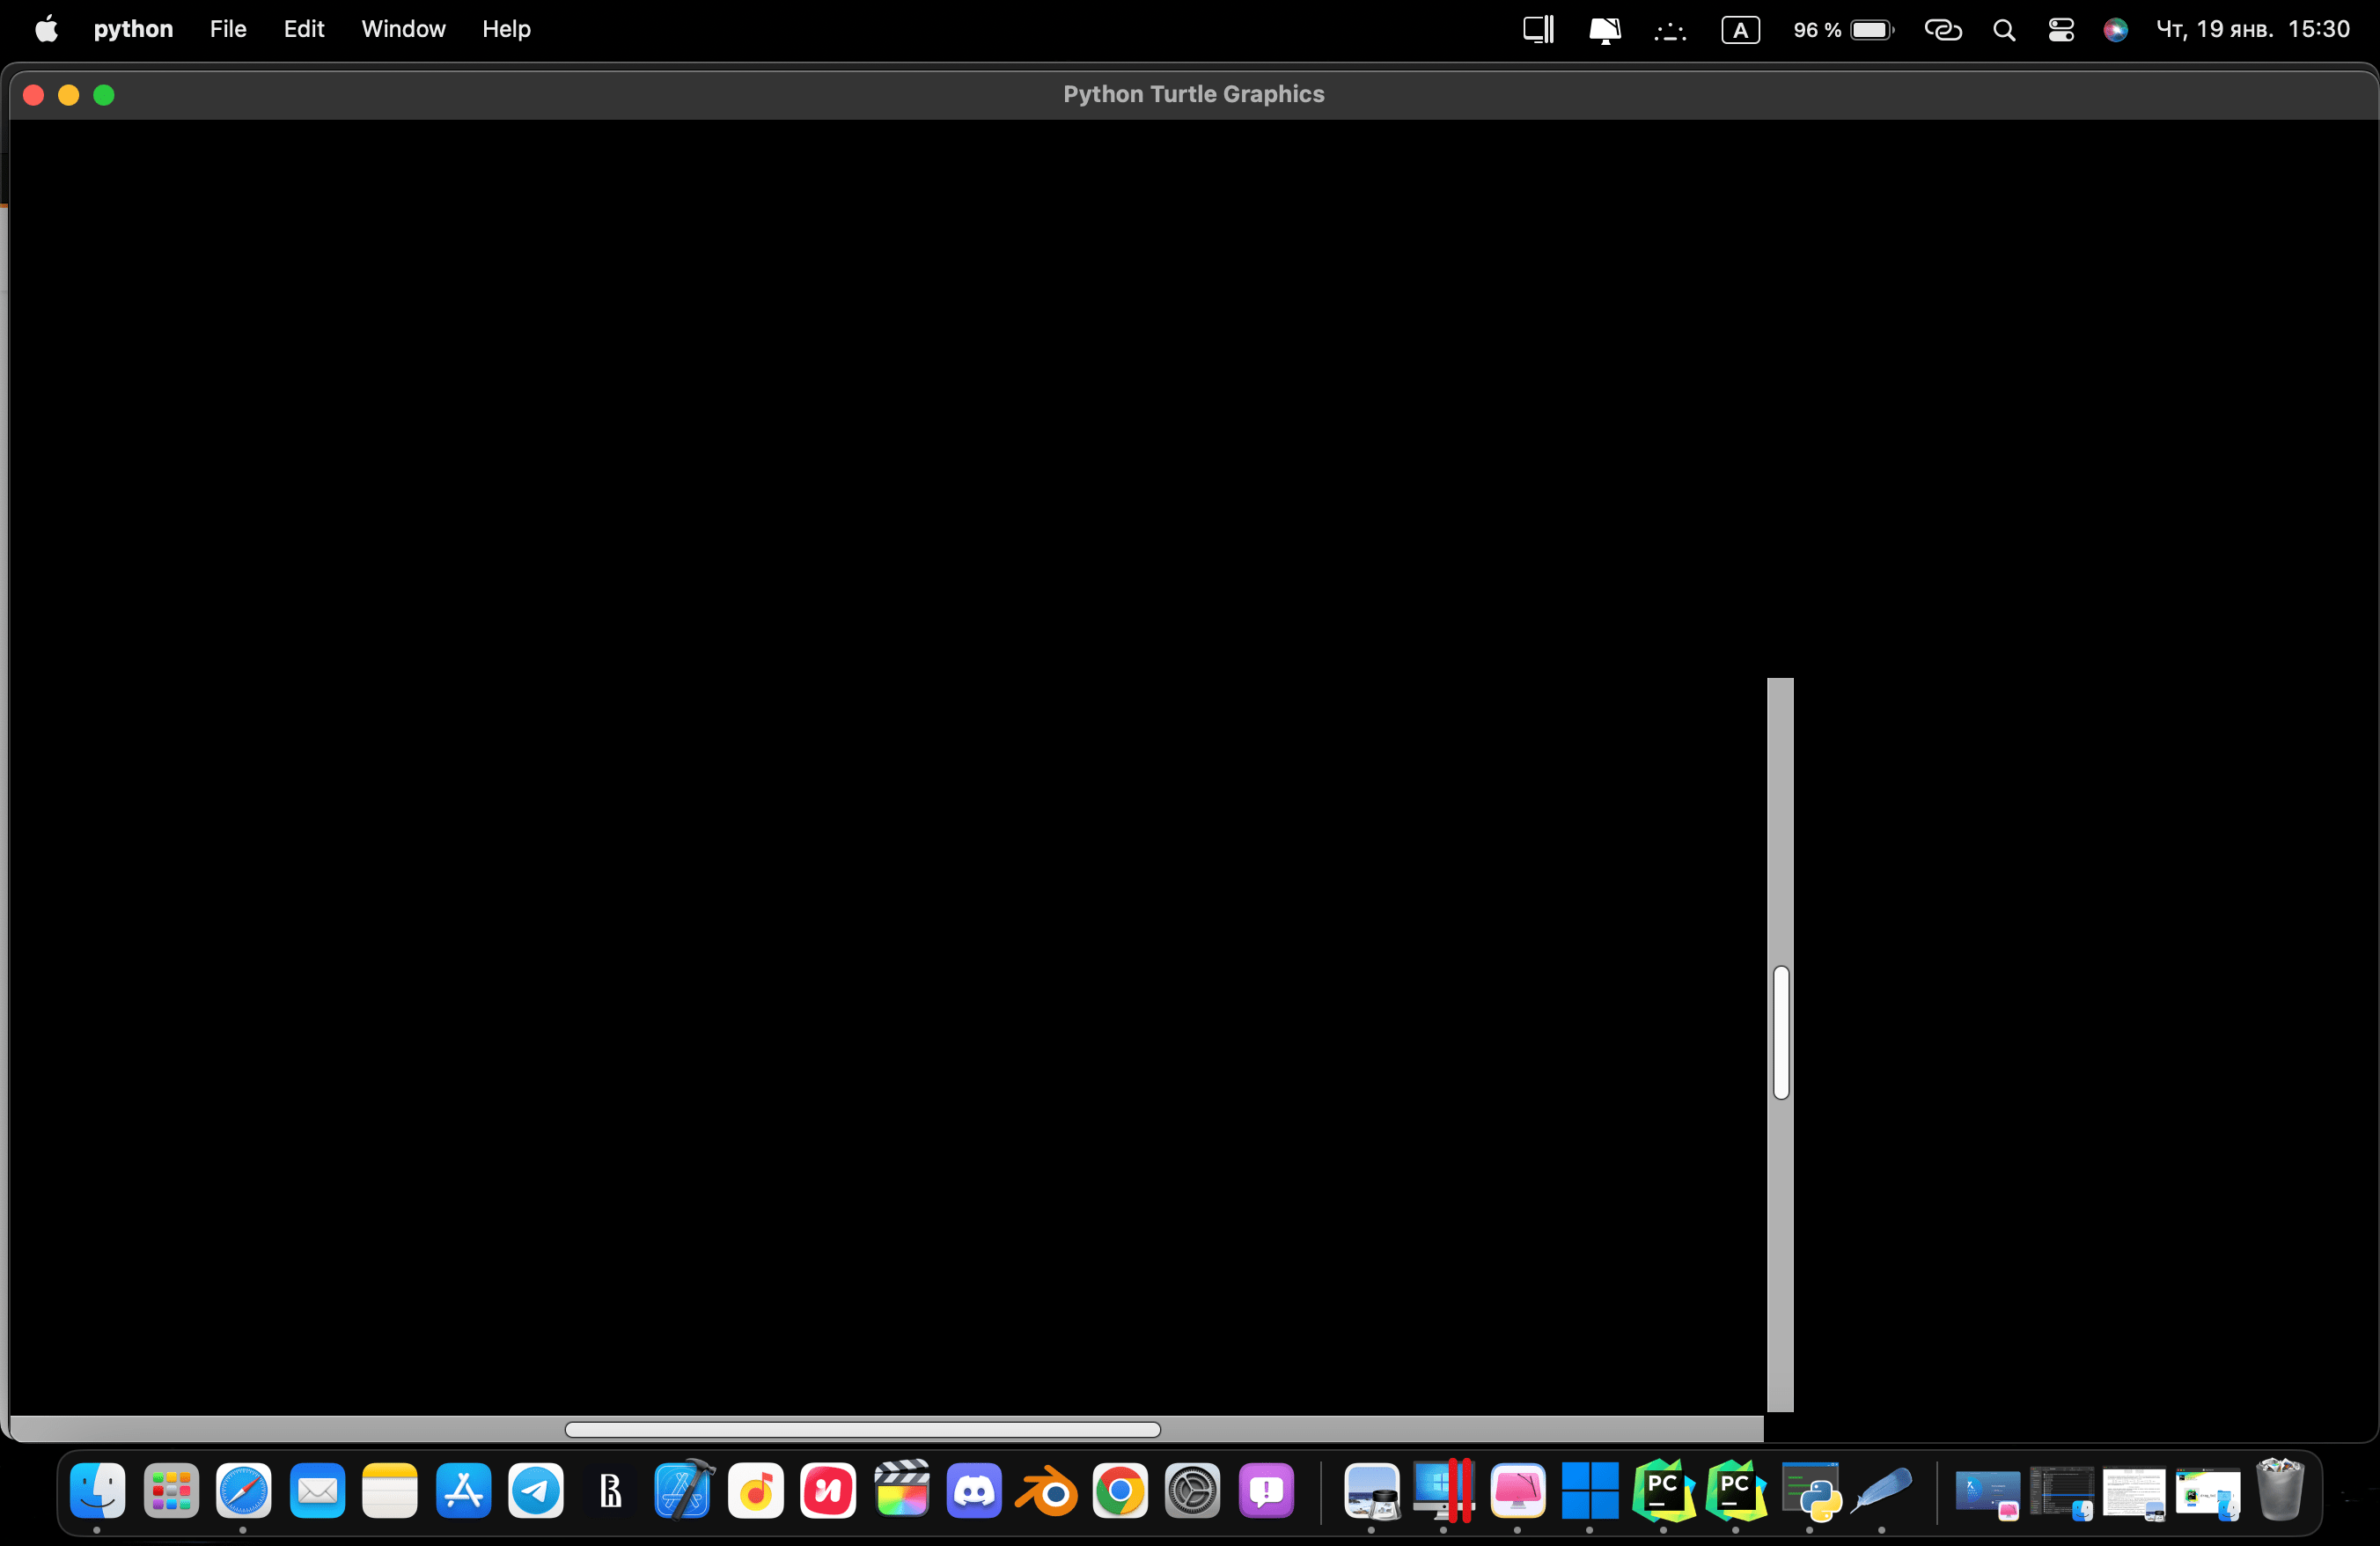The width and height of the screenshot is (2380, 1546).
Task: Click the horizontal scrollbar thumb
Action: (x=863, y=1430)
